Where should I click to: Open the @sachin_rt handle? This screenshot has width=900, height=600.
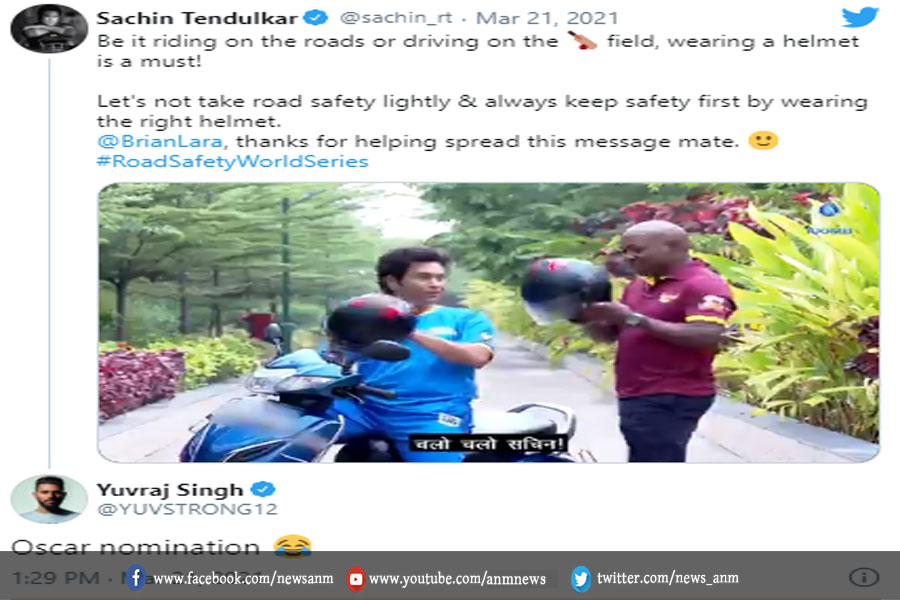(x=396, y=18)
